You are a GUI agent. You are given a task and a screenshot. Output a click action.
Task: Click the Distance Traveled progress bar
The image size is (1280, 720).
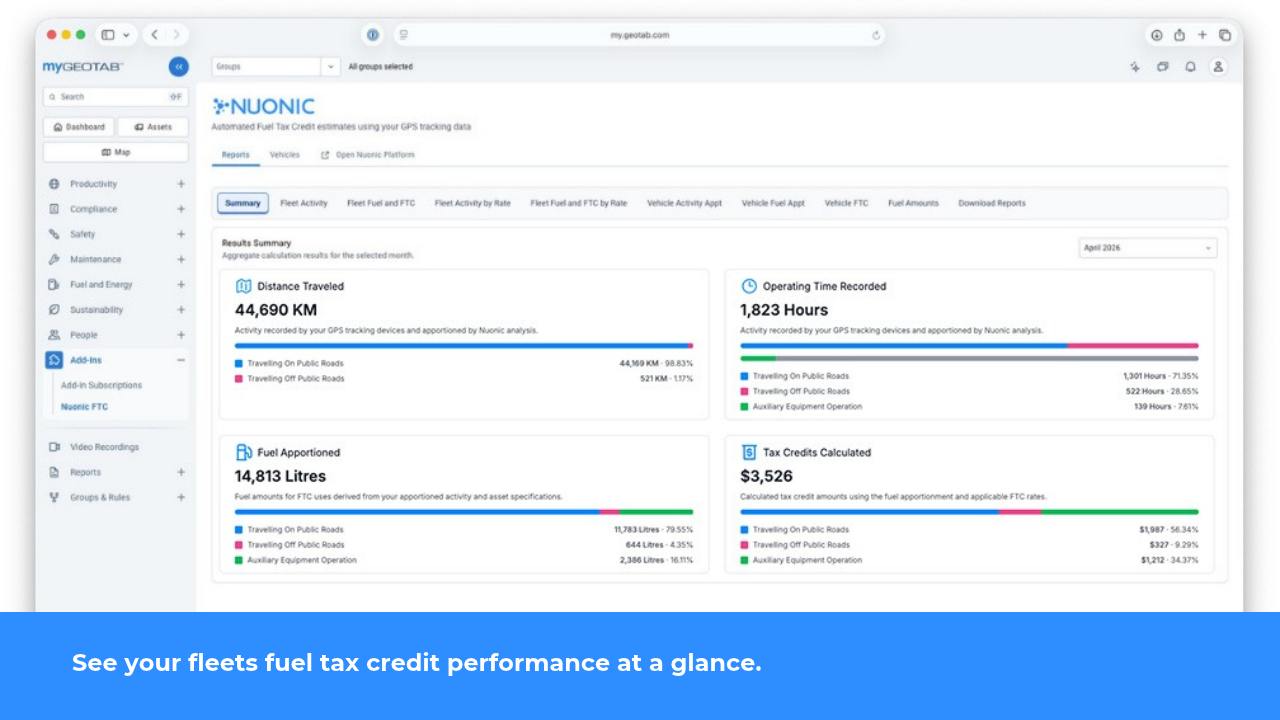point(464,346)
